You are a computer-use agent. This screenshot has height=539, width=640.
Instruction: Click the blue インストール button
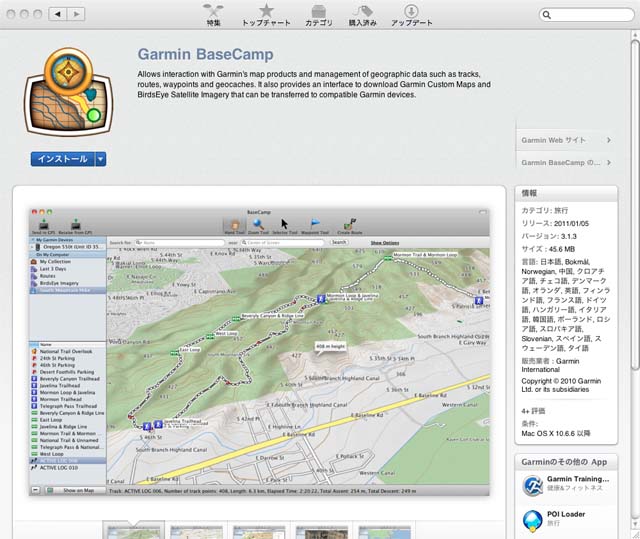tap(63, 159)
